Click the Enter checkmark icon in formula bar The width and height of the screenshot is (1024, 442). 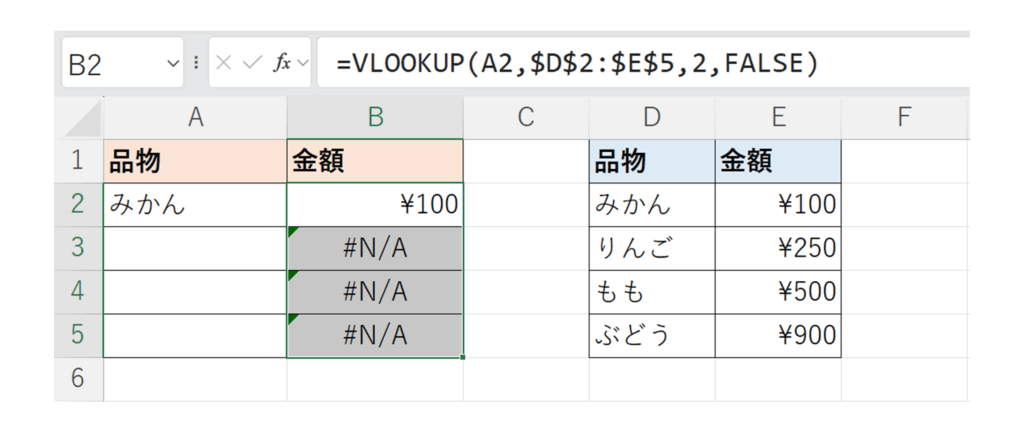click(x=253, y=63)
